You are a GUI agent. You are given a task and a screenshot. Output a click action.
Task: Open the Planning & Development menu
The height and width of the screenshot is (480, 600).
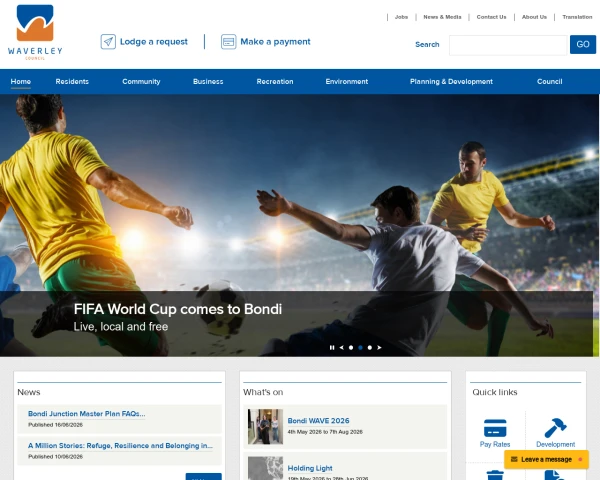pyautogui.click(x=451, y=82)
